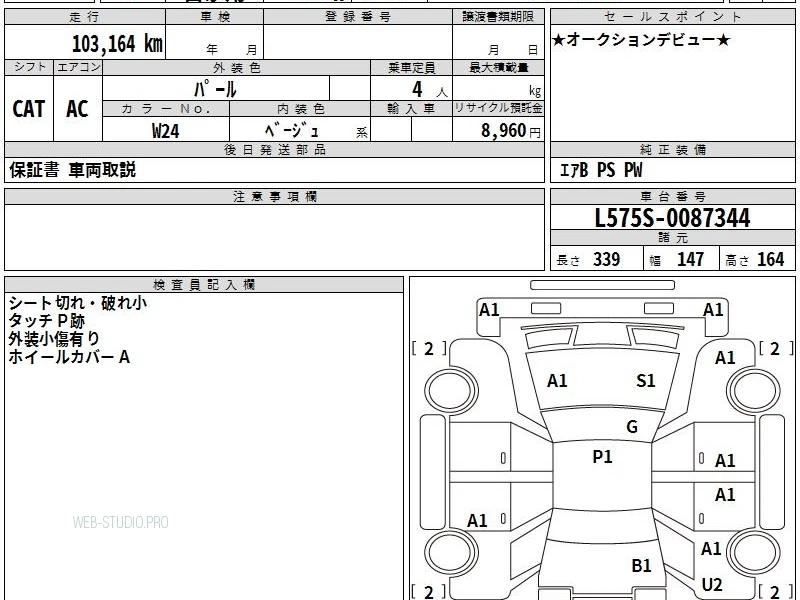Select the 登録番号 header label
Viewport: 800px width, 600px height.
click(358, 17)
